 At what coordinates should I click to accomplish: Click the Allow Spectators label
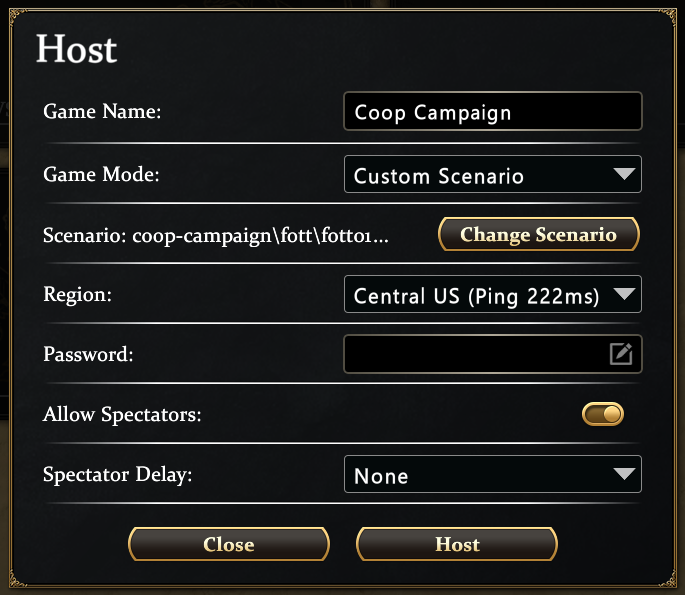122,414
